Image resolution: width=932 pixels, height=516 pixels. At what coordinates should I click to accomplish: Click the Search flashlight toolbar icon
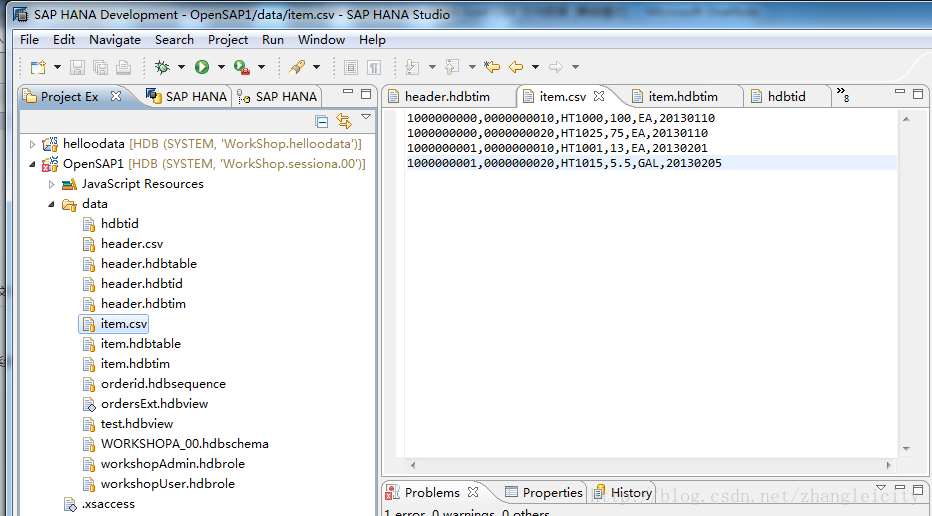pos(297,67)
